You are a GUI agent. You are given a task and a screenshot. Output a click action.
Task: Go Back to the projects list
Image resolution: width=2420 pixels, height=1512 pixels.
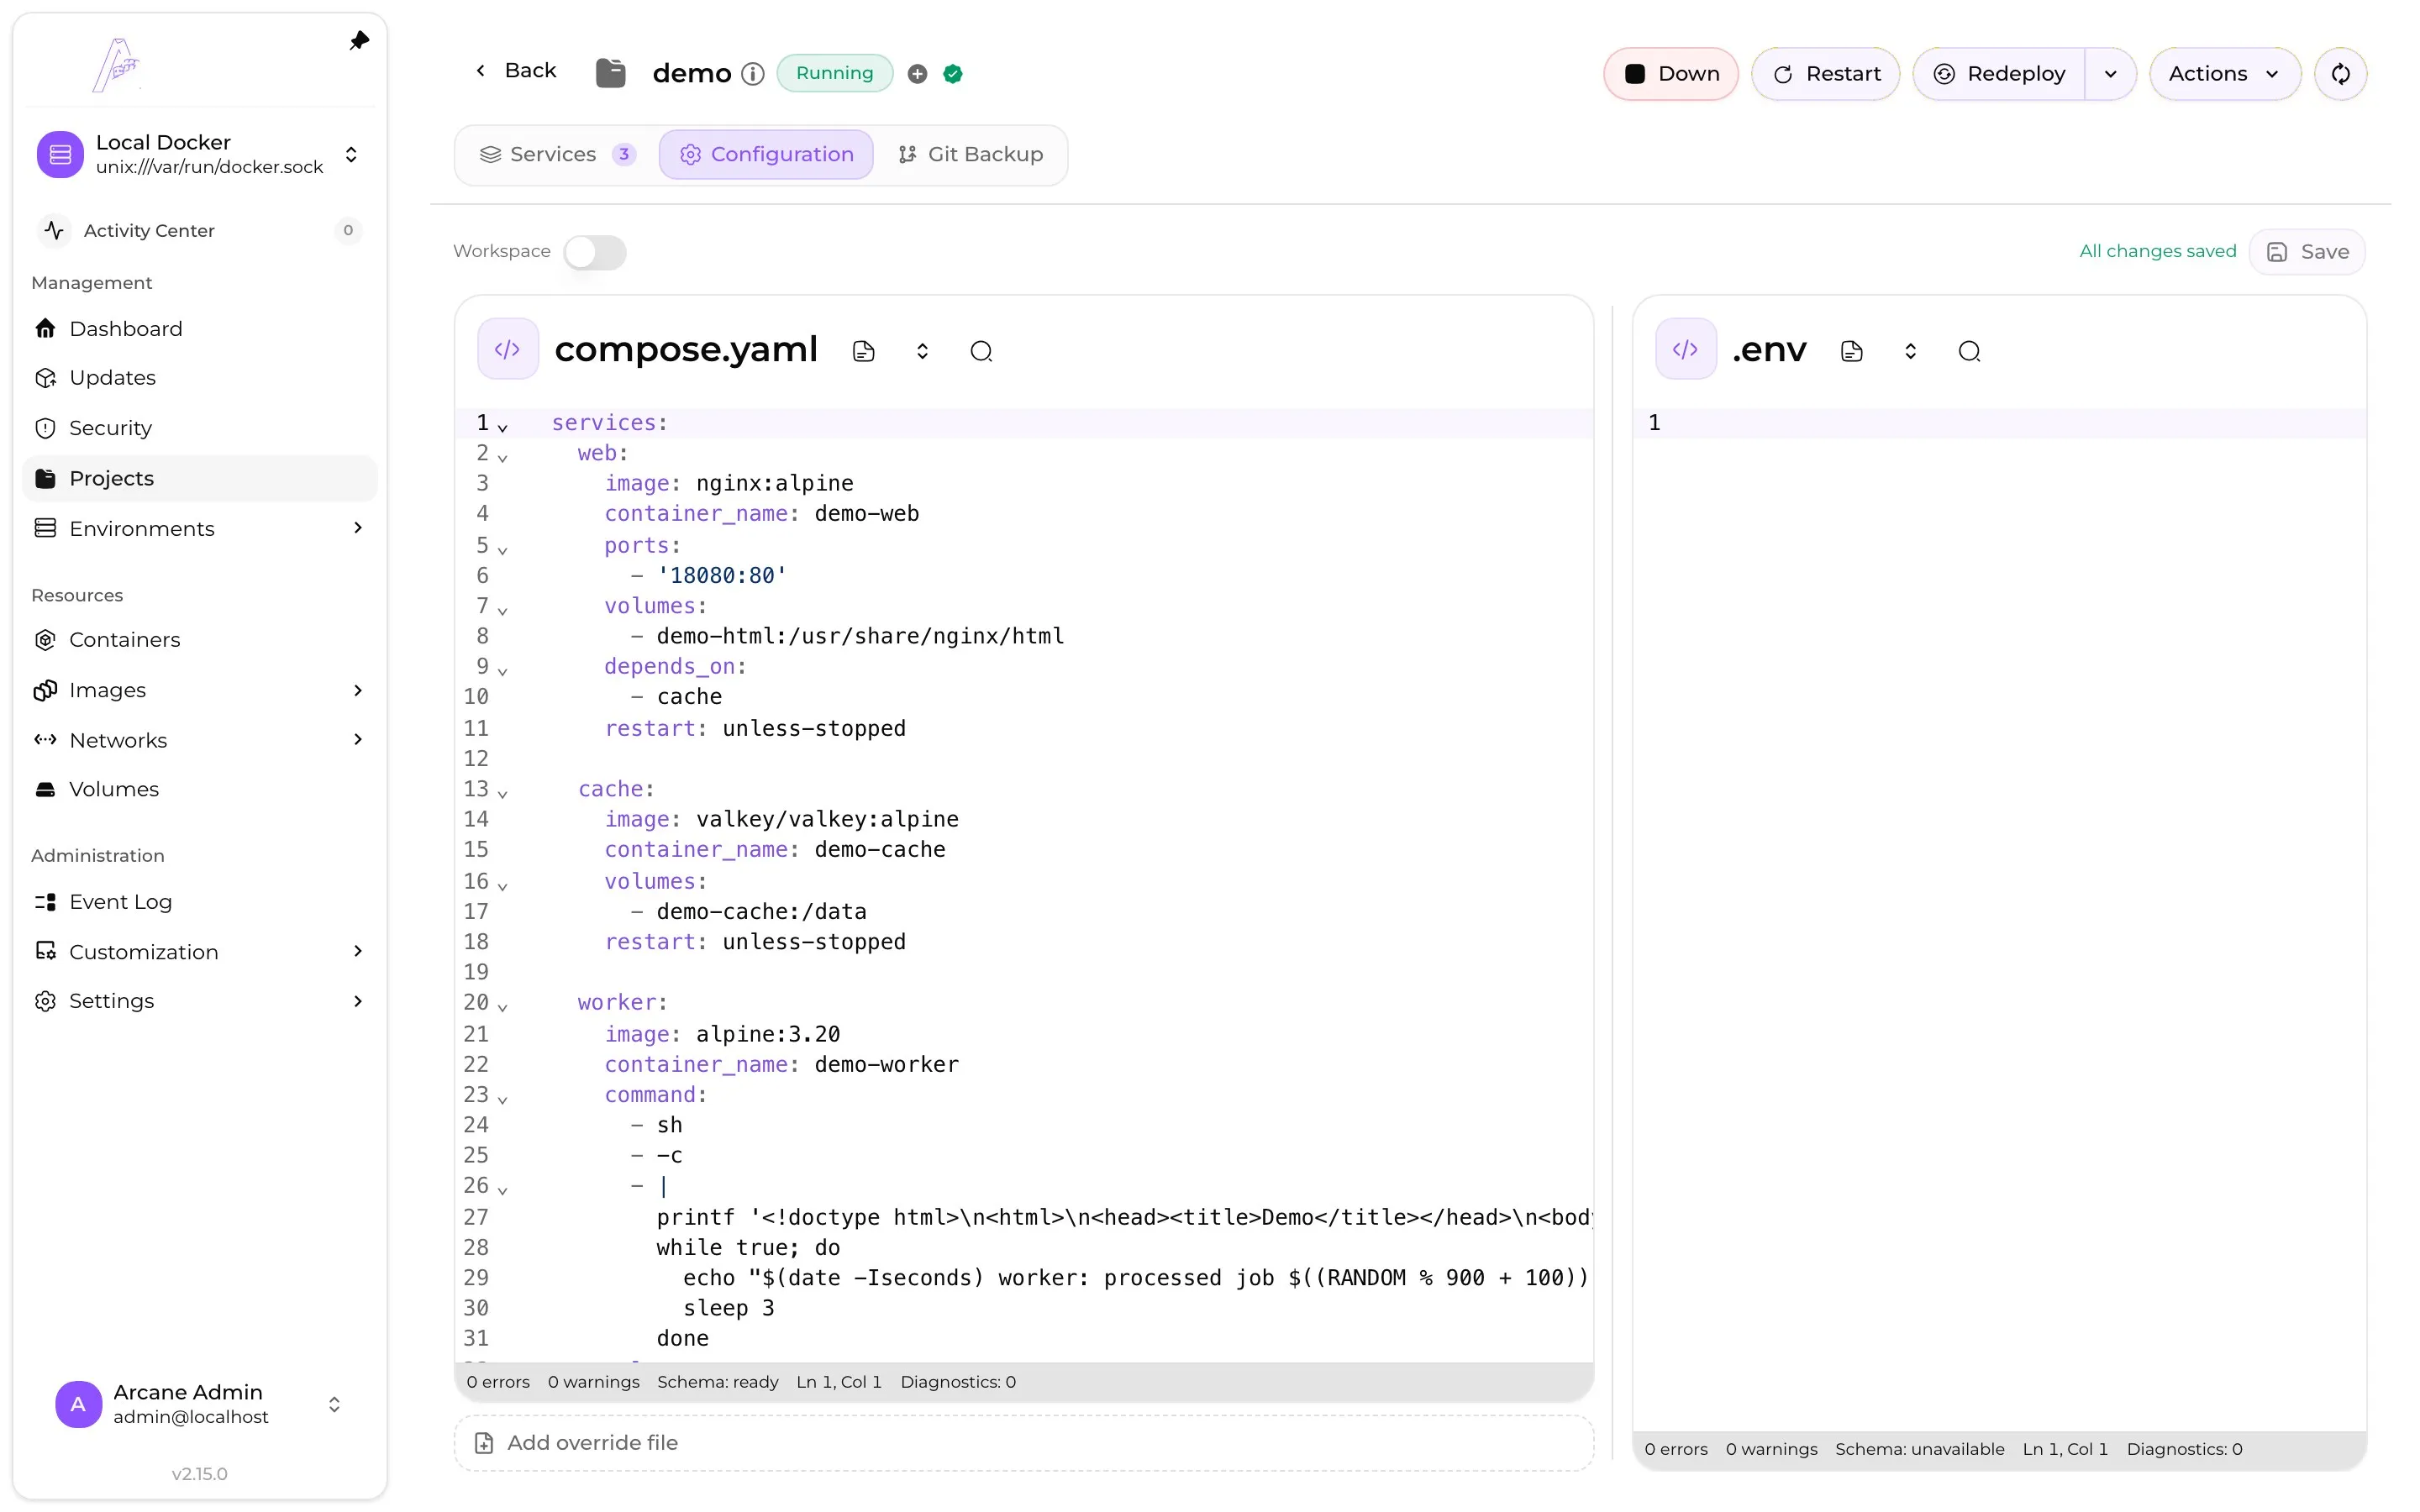[x=515, y=71]
